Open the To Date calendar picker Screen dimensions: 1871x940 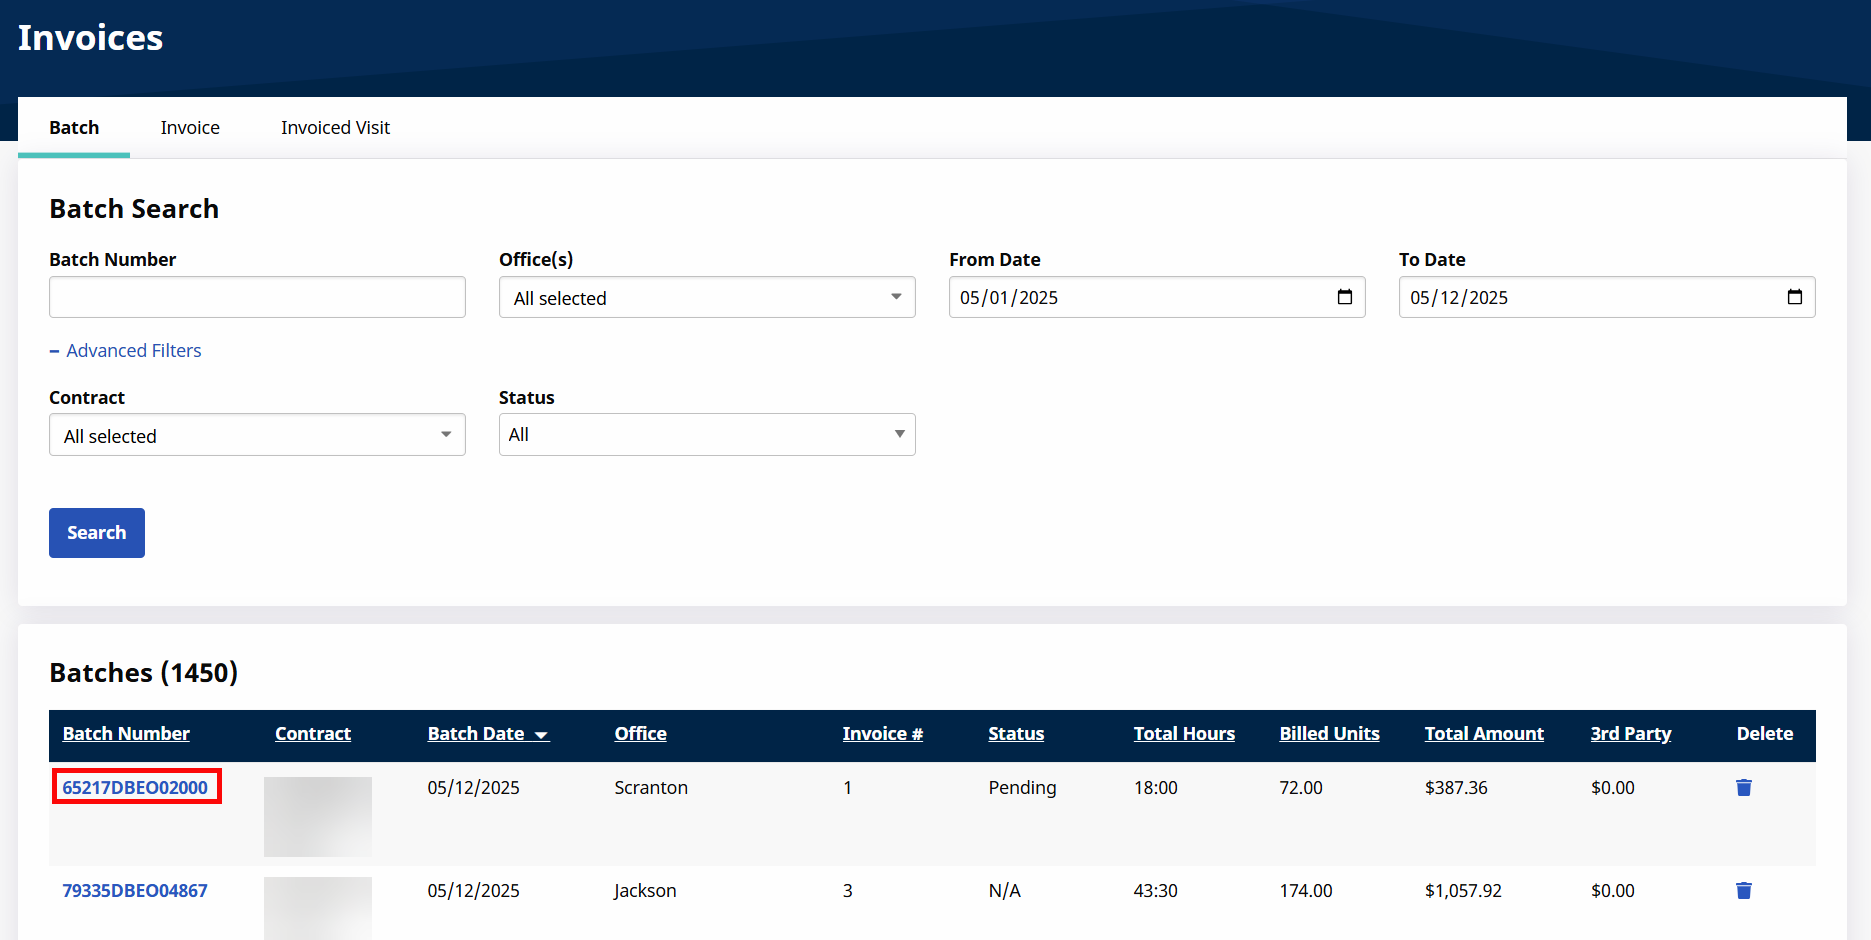1795,297
